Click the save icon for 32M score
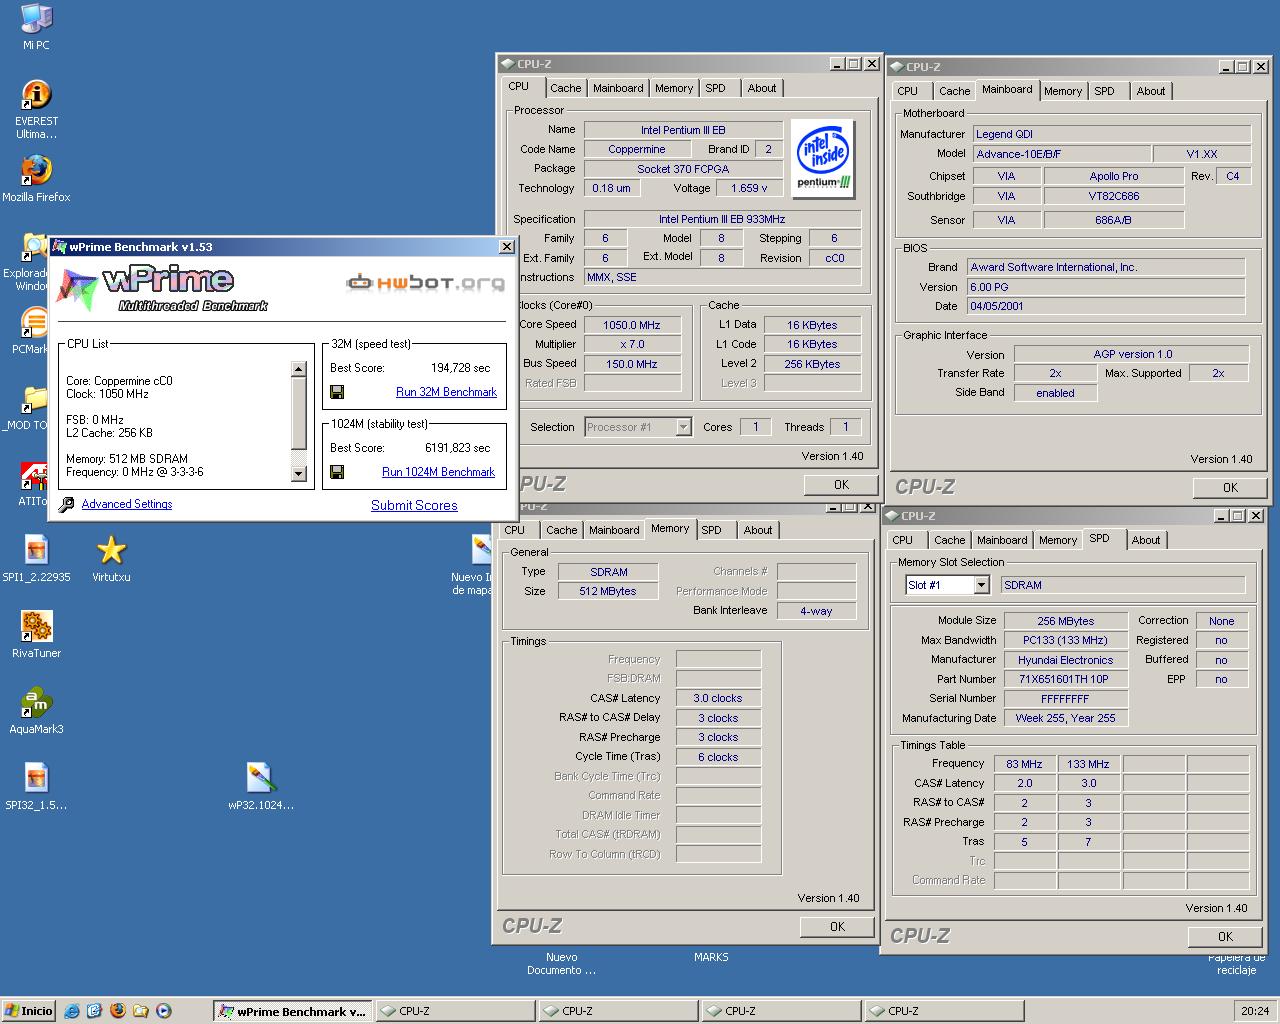Image resolution: width=1280 pixels, height=1024 pixels. pos(337,392)
